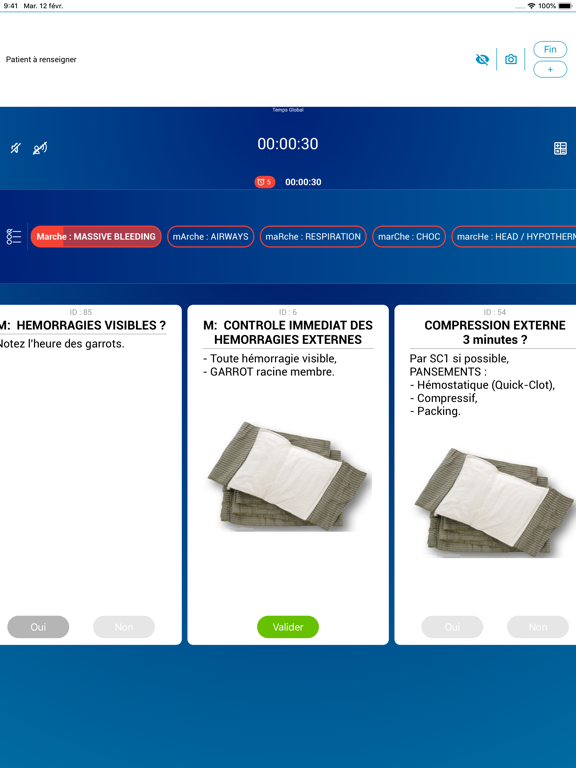Click the ID : 85 label

[81, 312]
